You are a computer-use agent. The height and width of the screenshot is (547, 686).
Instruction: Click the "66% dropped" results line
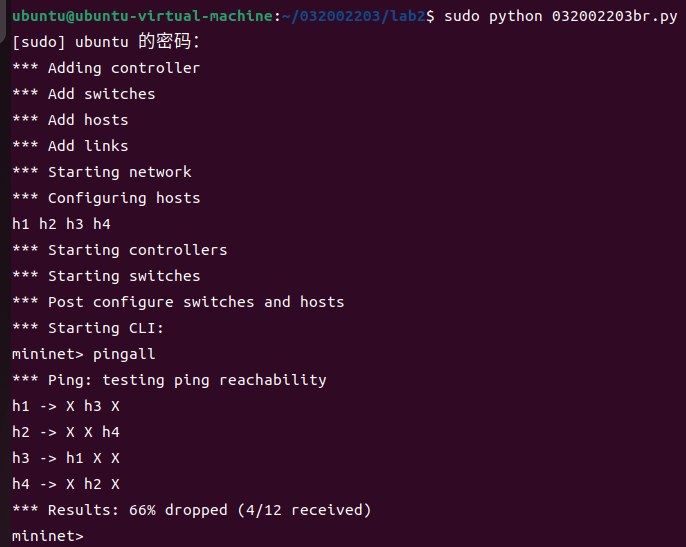[x=191, y=510]
